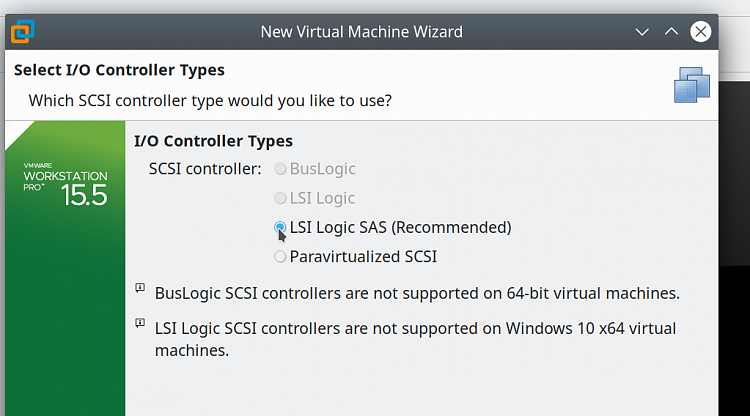Viewport: 750px width, 416px height.
Task: Click the I/O Controller Types section heading
Action: click(x=213, y=141)
